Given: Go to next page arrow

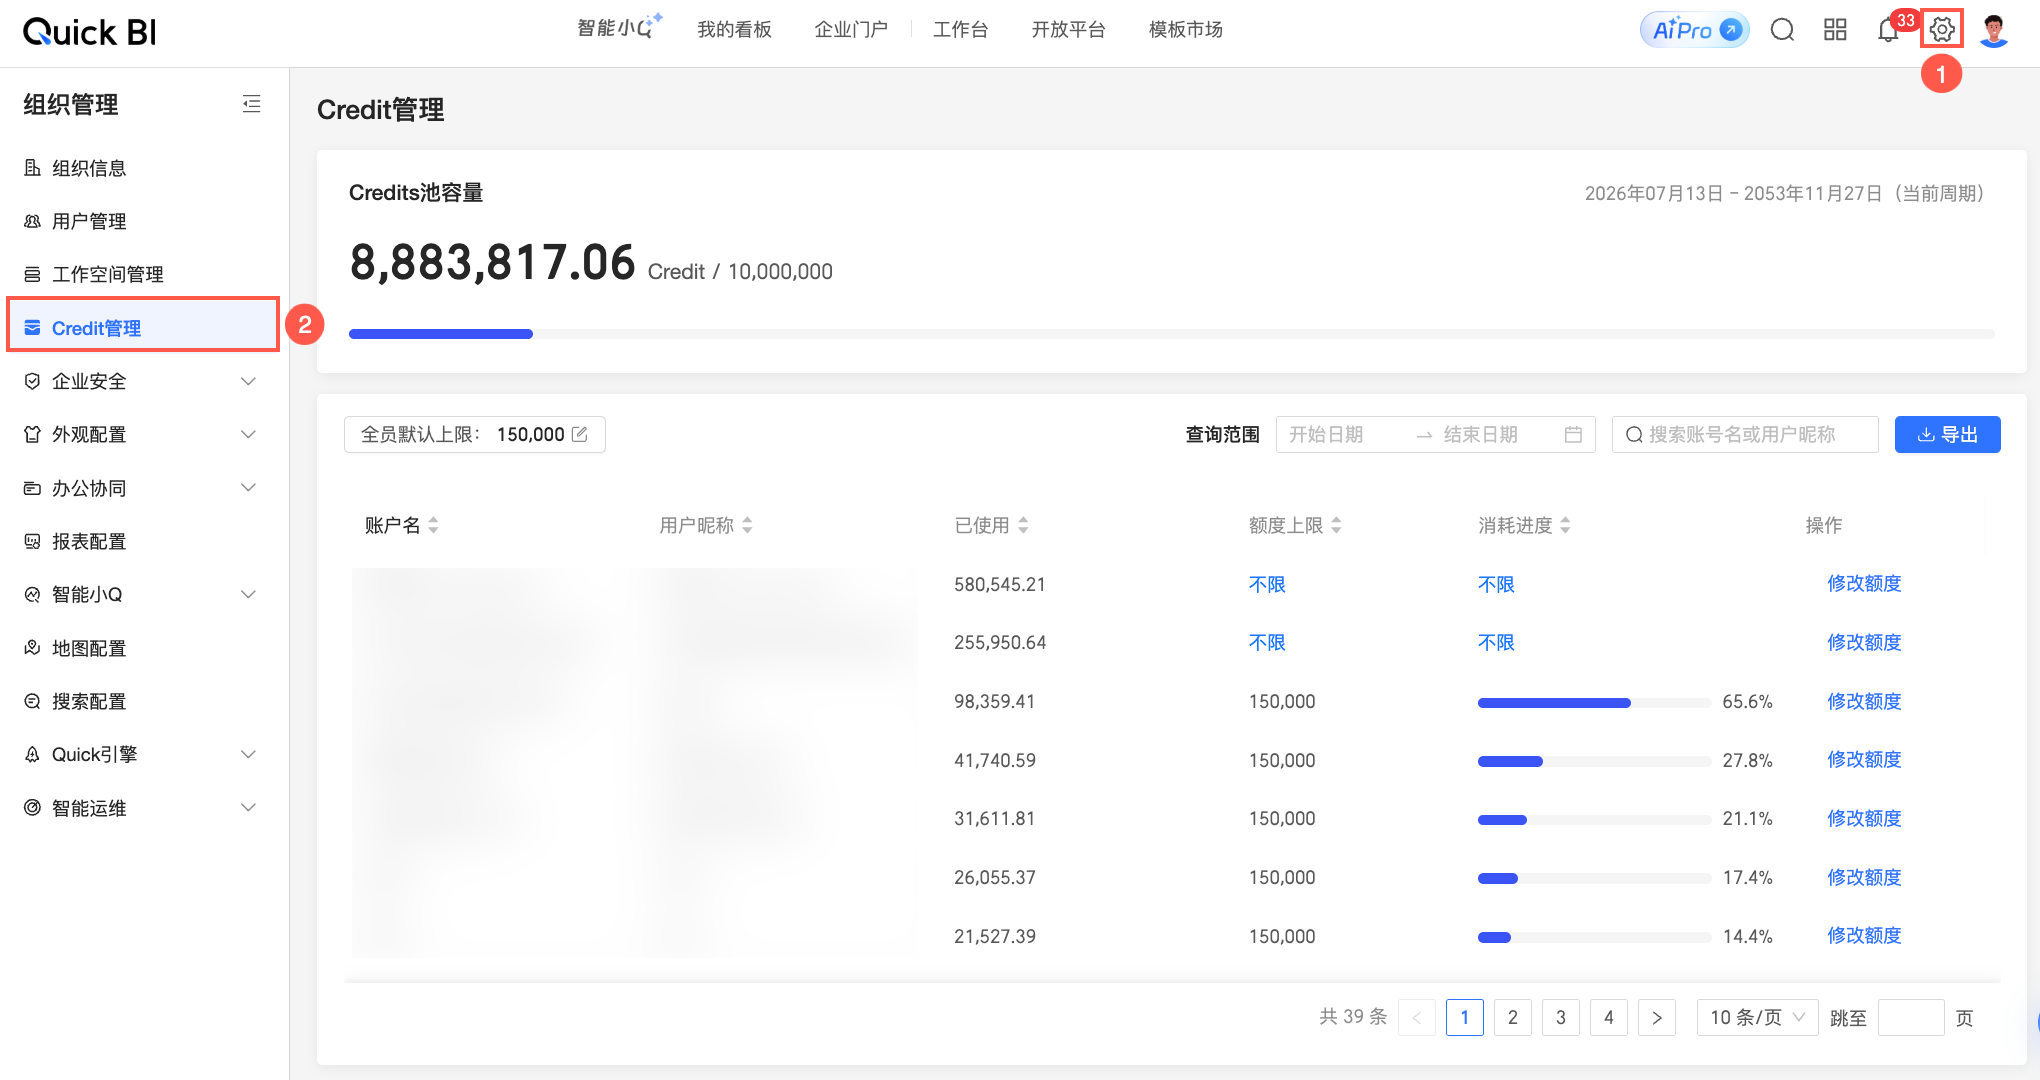Looking at the screenshot, I should [1657, 1018].
